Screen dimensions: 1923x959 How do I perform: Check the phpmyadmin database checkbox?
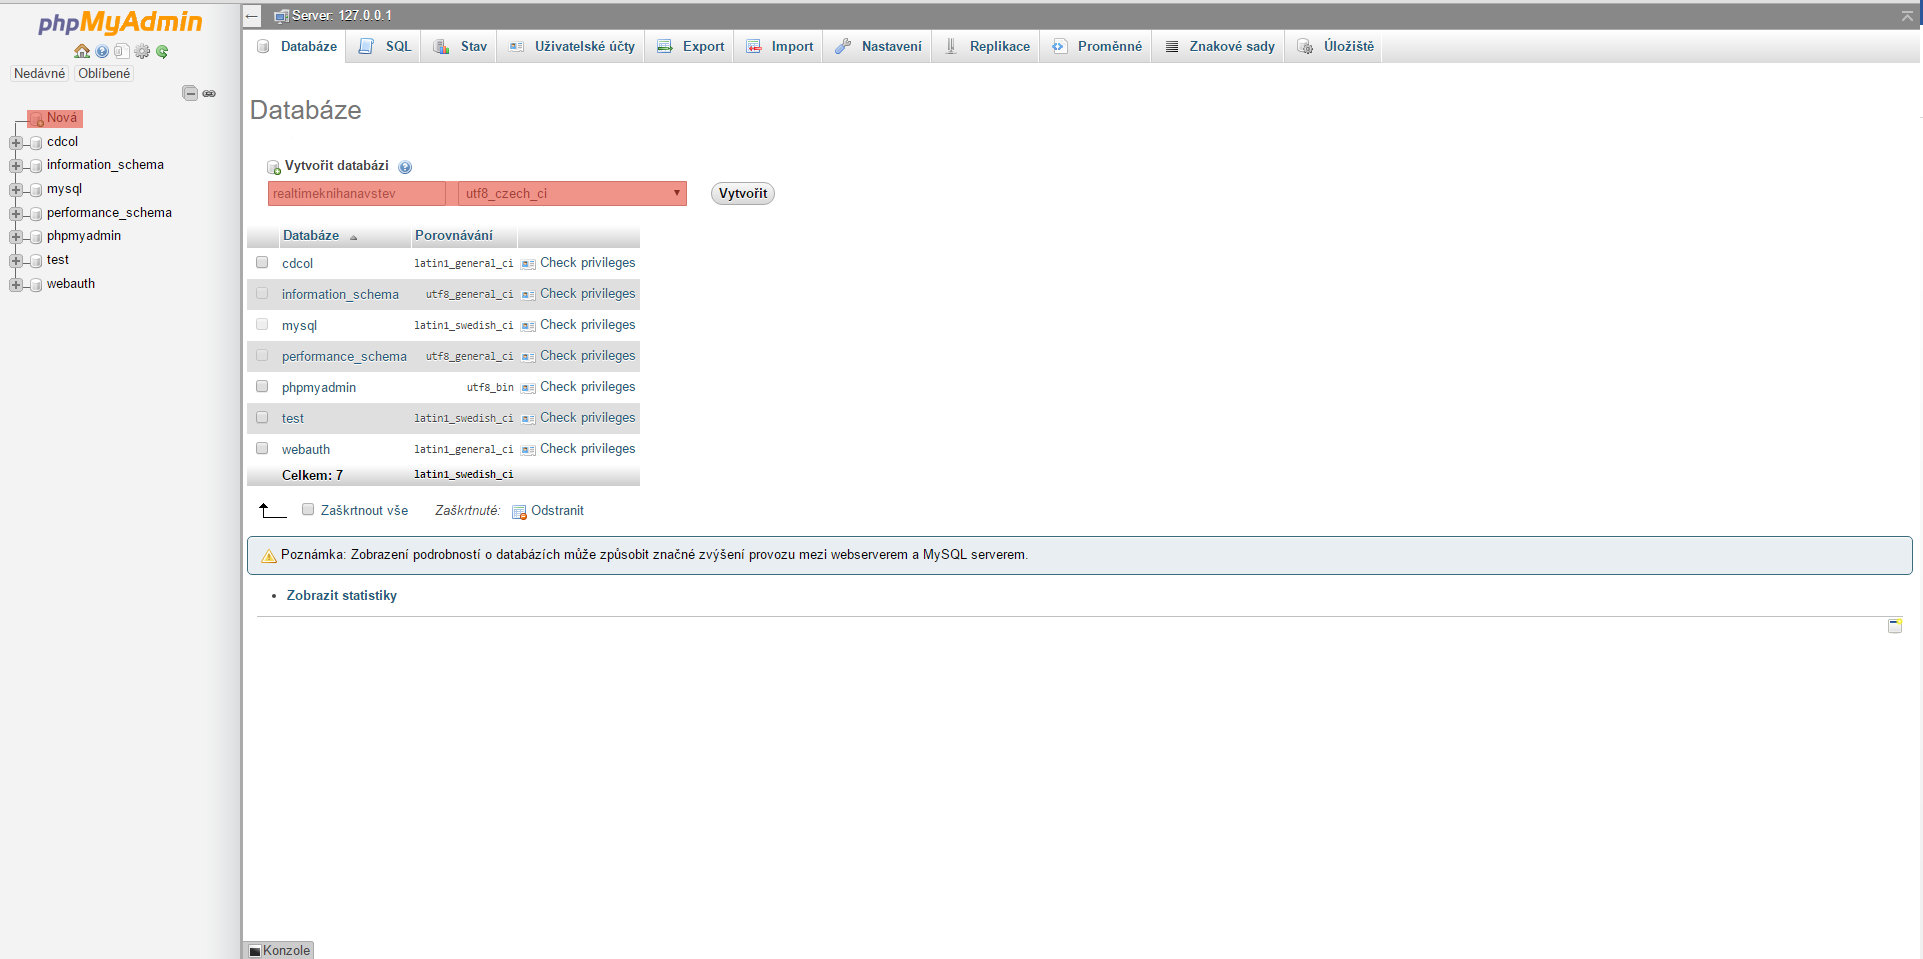coord(261,386)
